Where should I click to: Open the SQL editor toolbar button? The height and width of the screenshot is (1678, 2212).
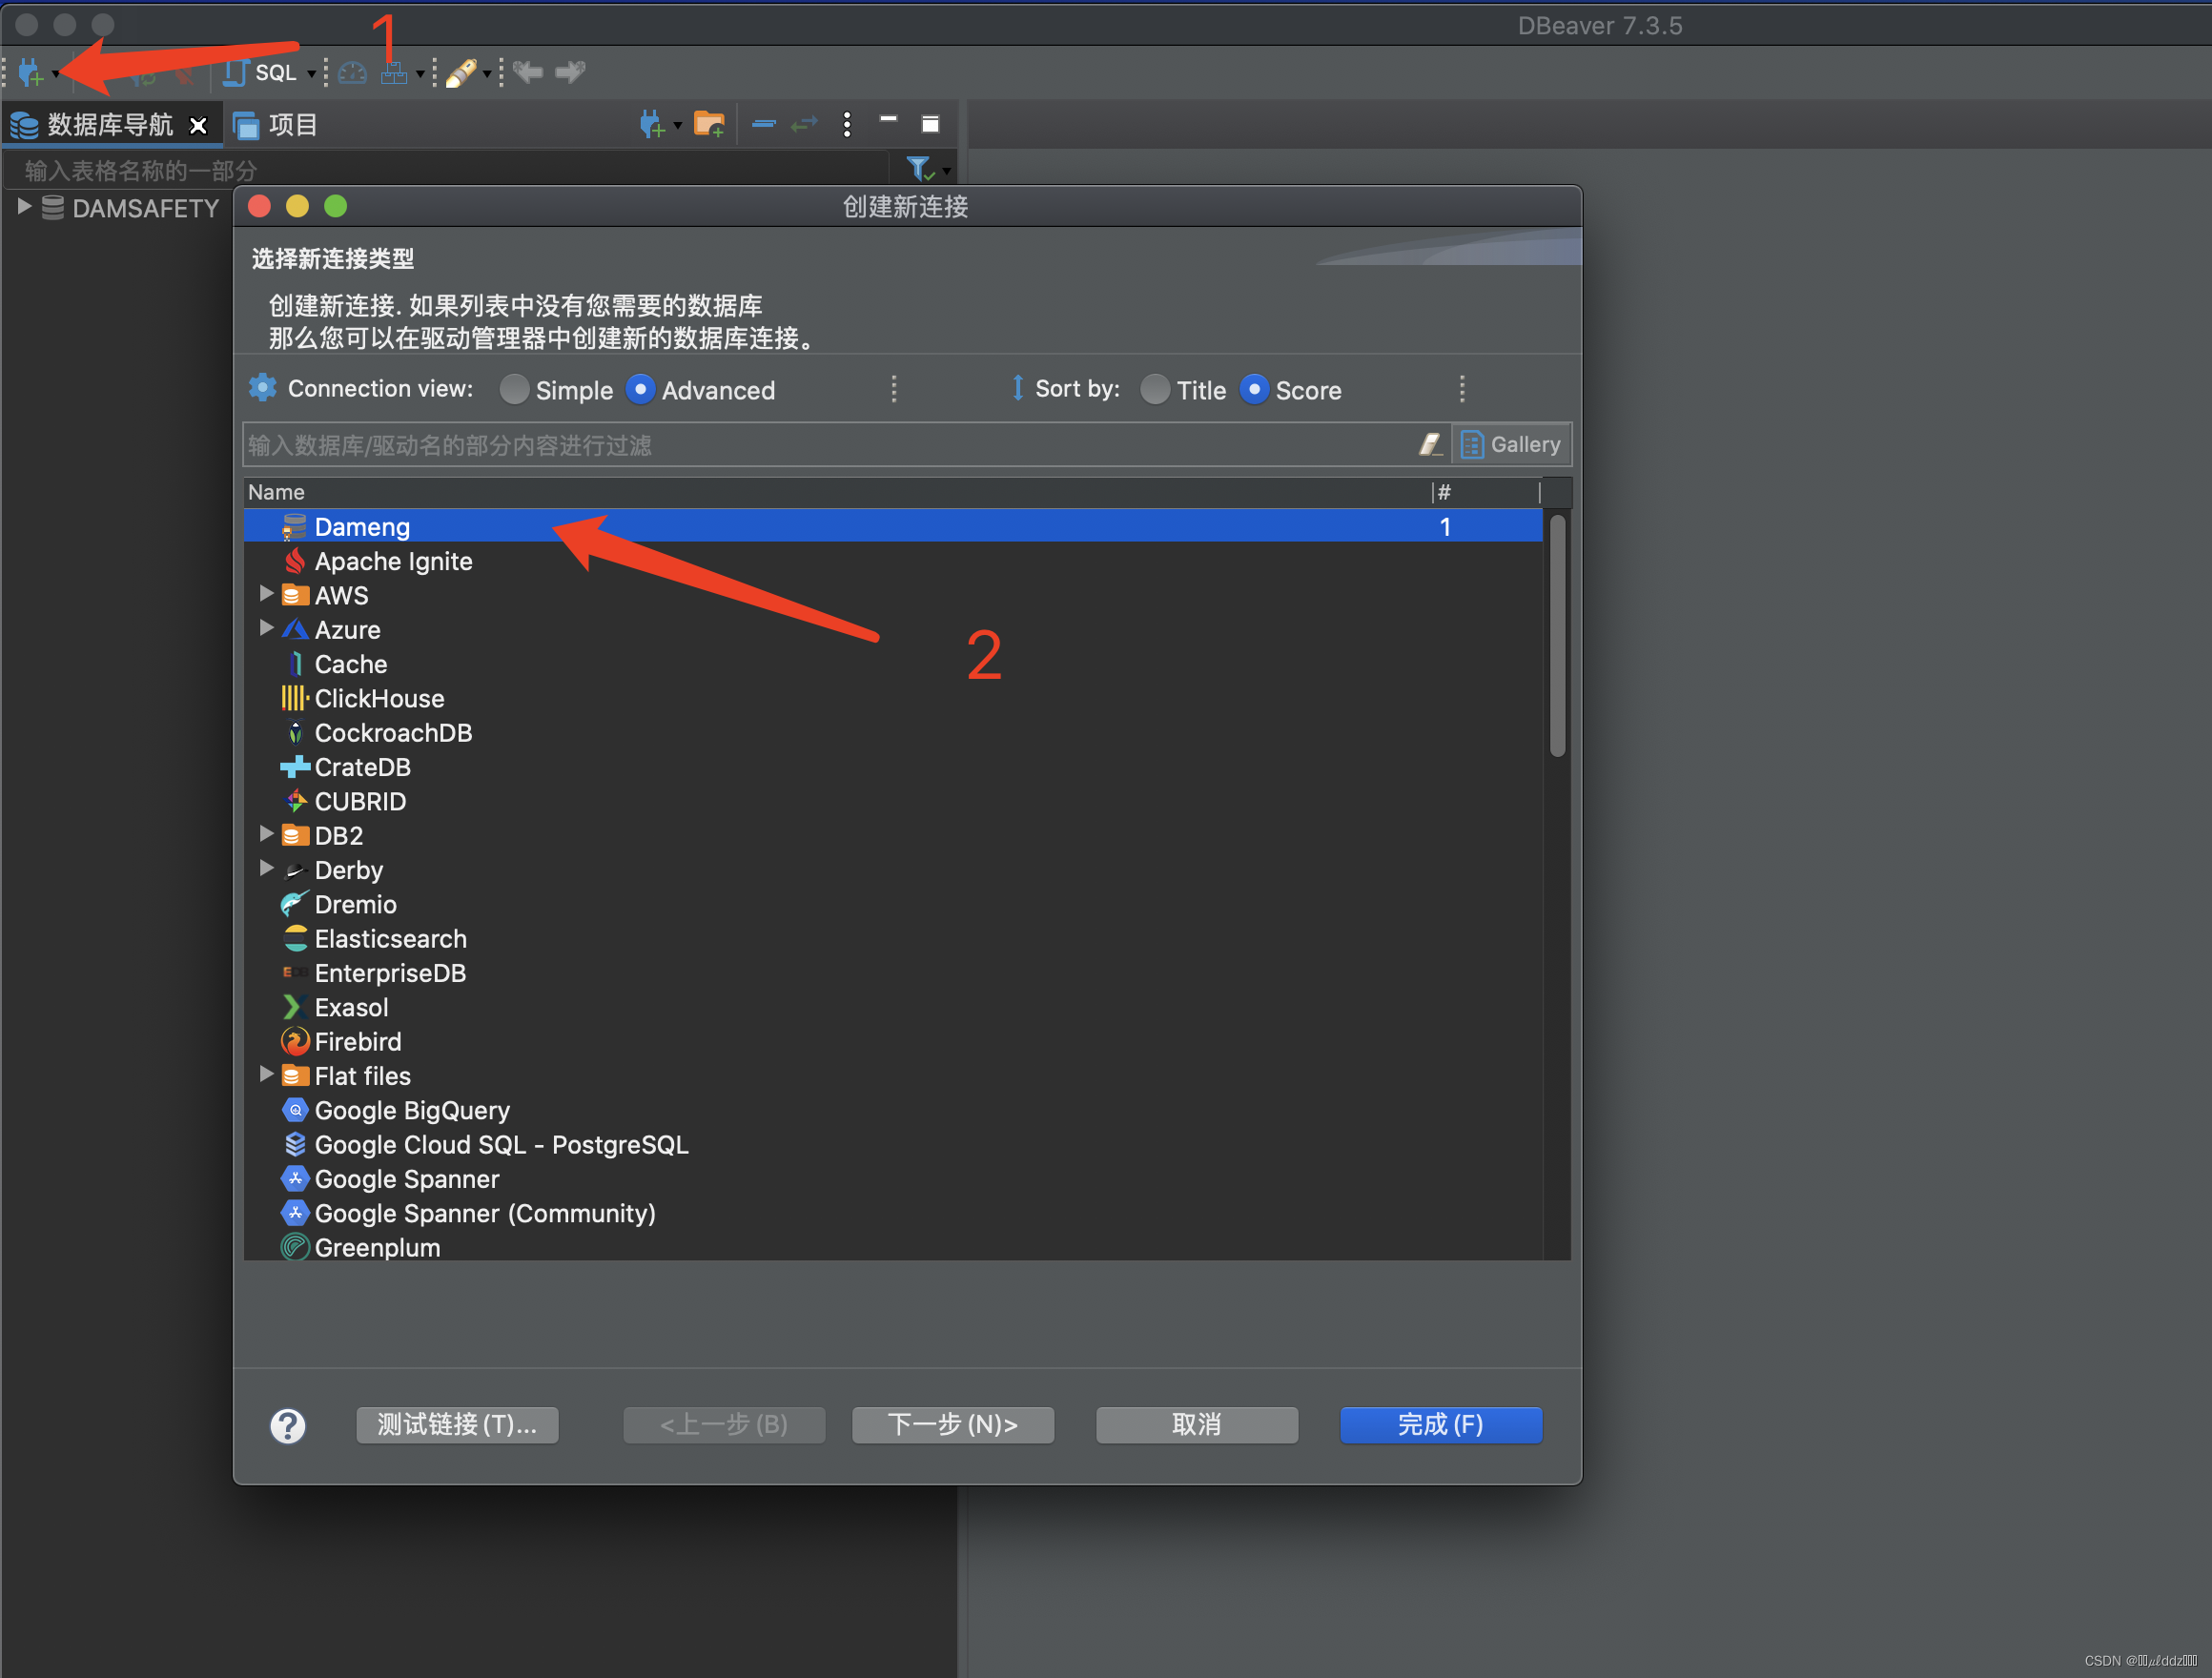(260, 72)
